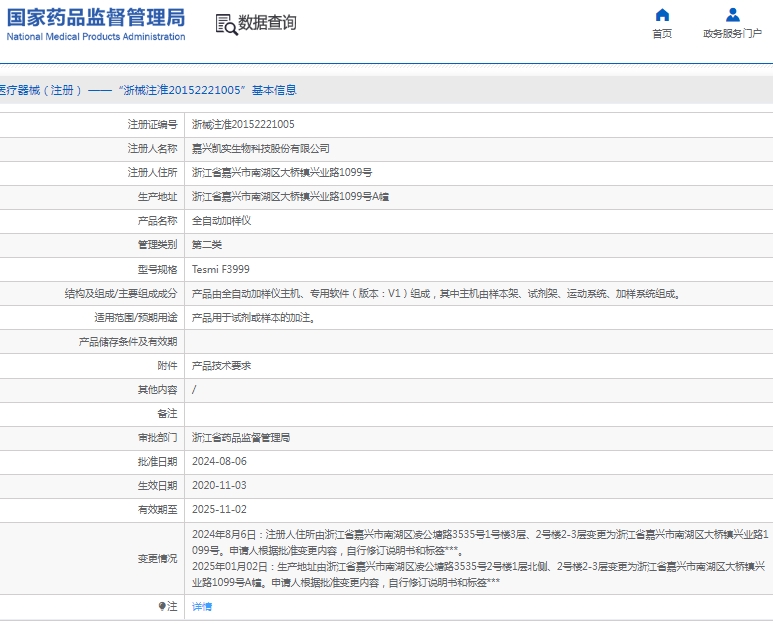Click the 备注 row label
Viewport: 773px width, 626px height.
167,414
